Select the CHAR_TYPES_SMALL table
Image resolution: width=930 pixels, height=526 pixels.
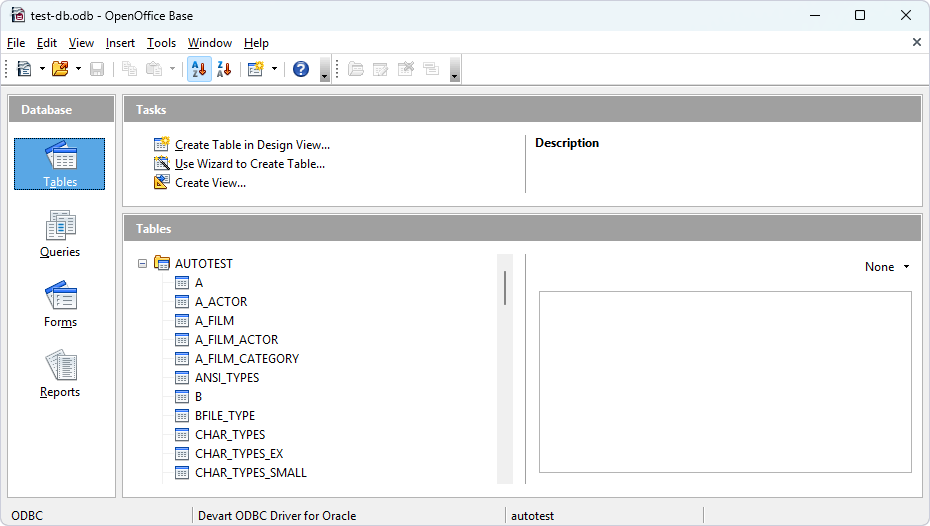click(251, 473)
